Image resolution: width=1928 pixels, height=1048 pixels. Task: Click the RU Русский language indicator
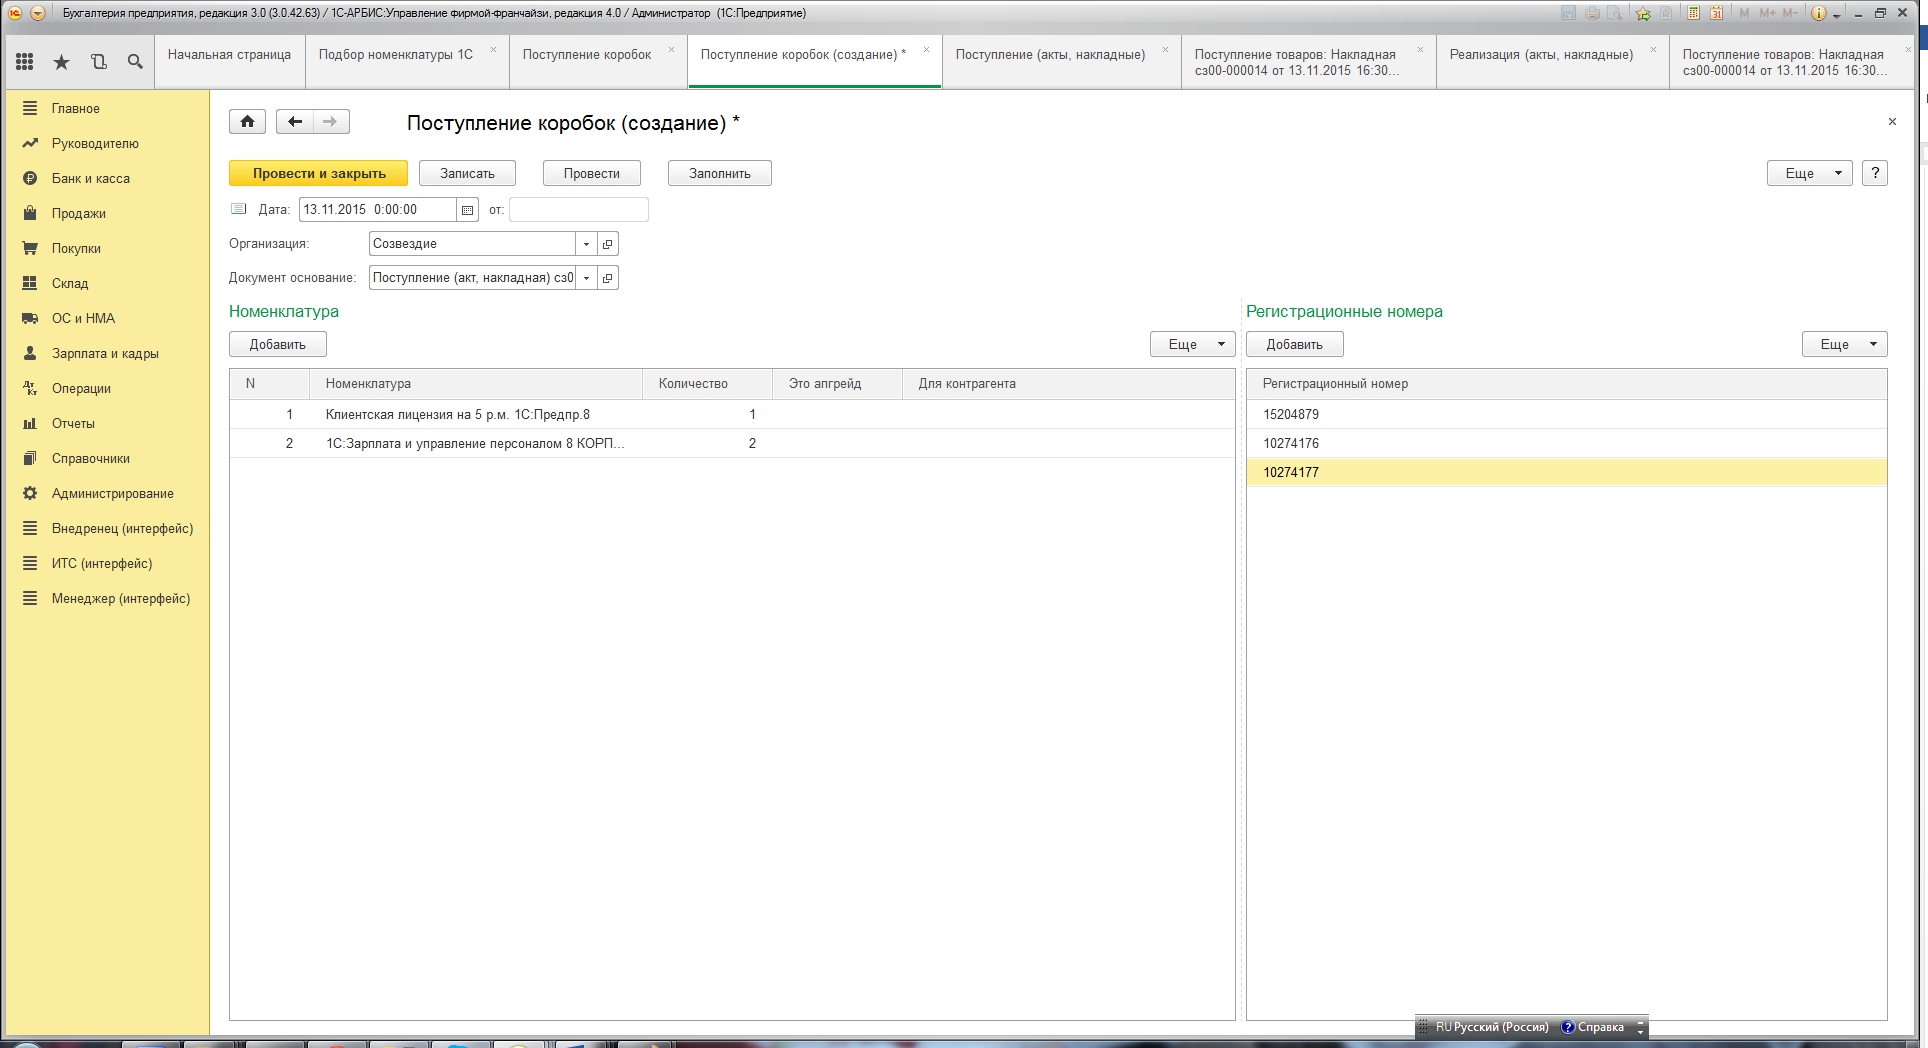tap(1492, 1027)
